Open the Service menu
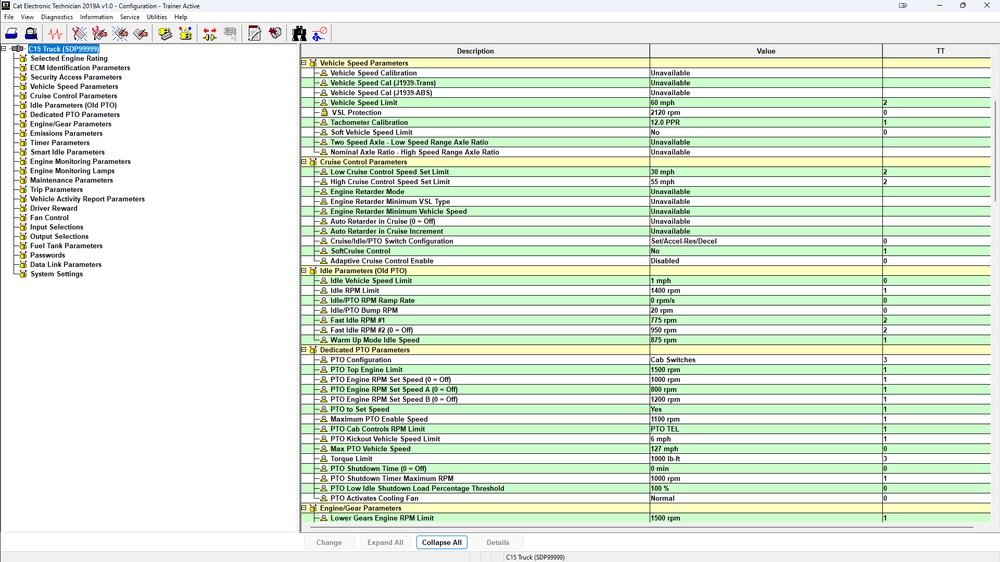The height and width of the screenshot is (562, 1000). [x=129, y=17]
